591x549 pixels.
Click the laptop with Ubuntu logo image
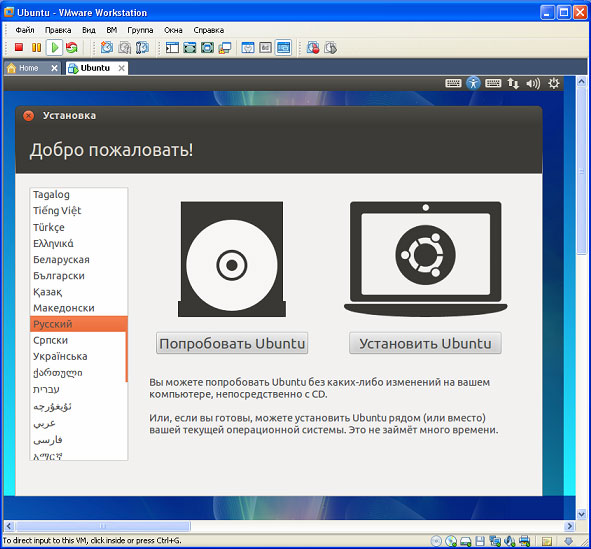point(426,258)
